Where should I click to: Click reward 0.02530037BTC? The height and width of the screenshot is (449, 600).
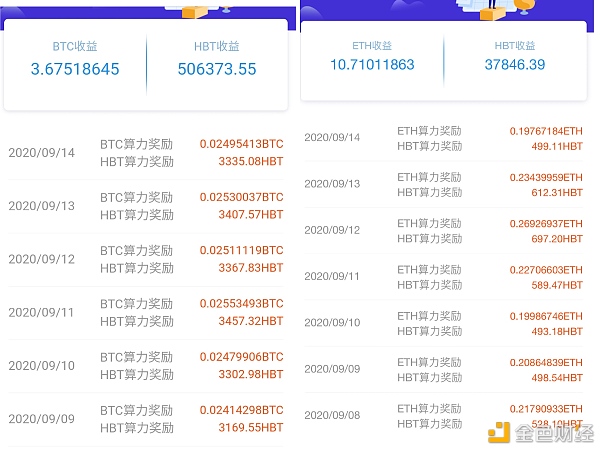coord(241,197)
